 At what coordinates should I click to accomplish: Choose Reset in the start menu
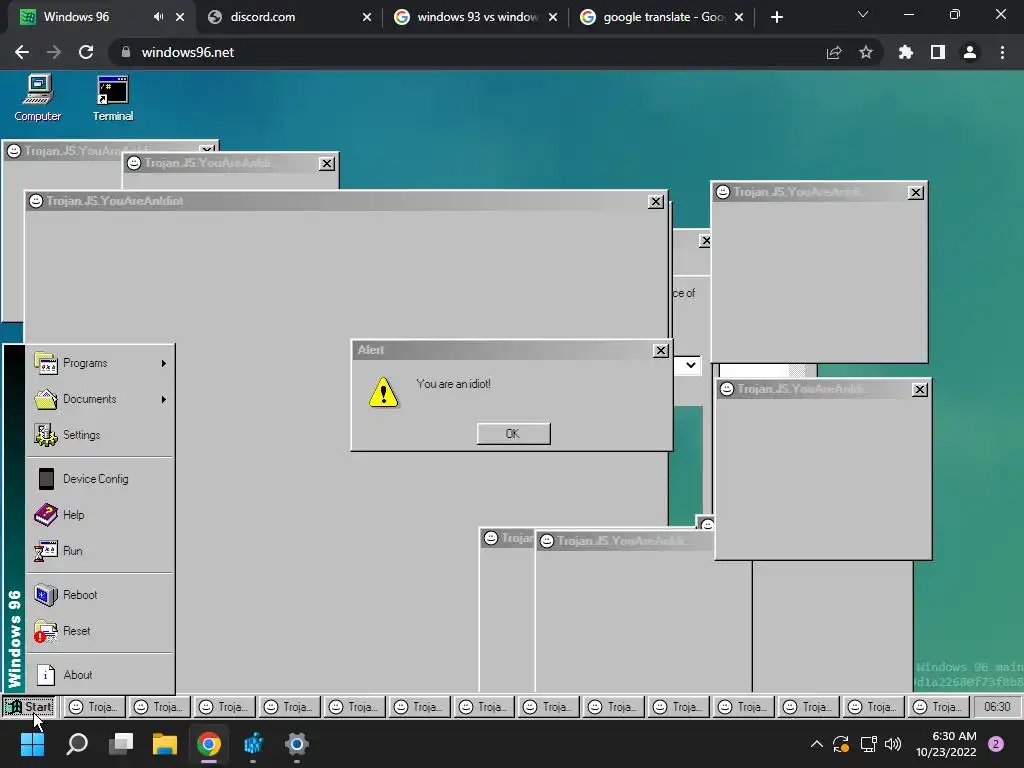[100, 631]
